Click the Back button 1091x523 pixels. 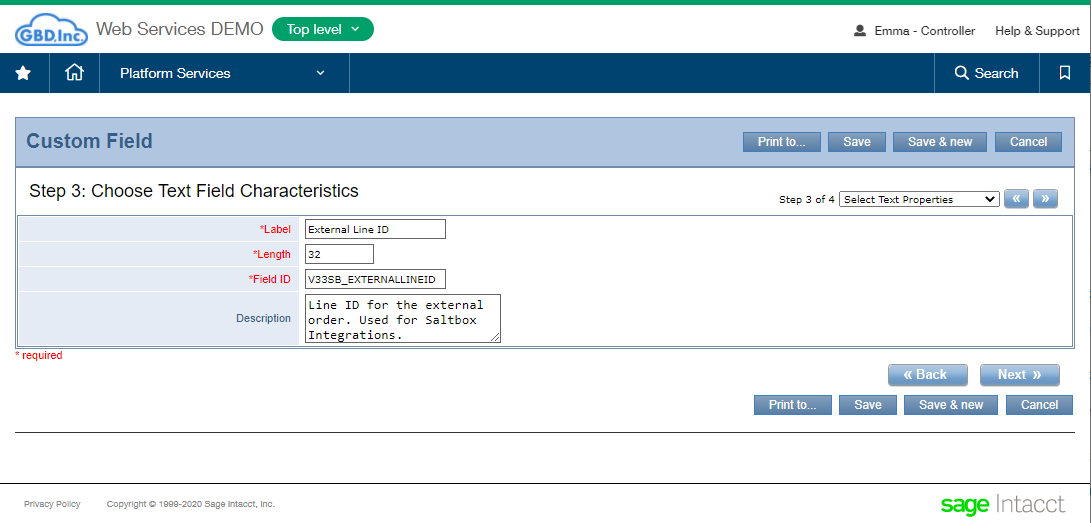pyautogui.click(x=927, y=375)
